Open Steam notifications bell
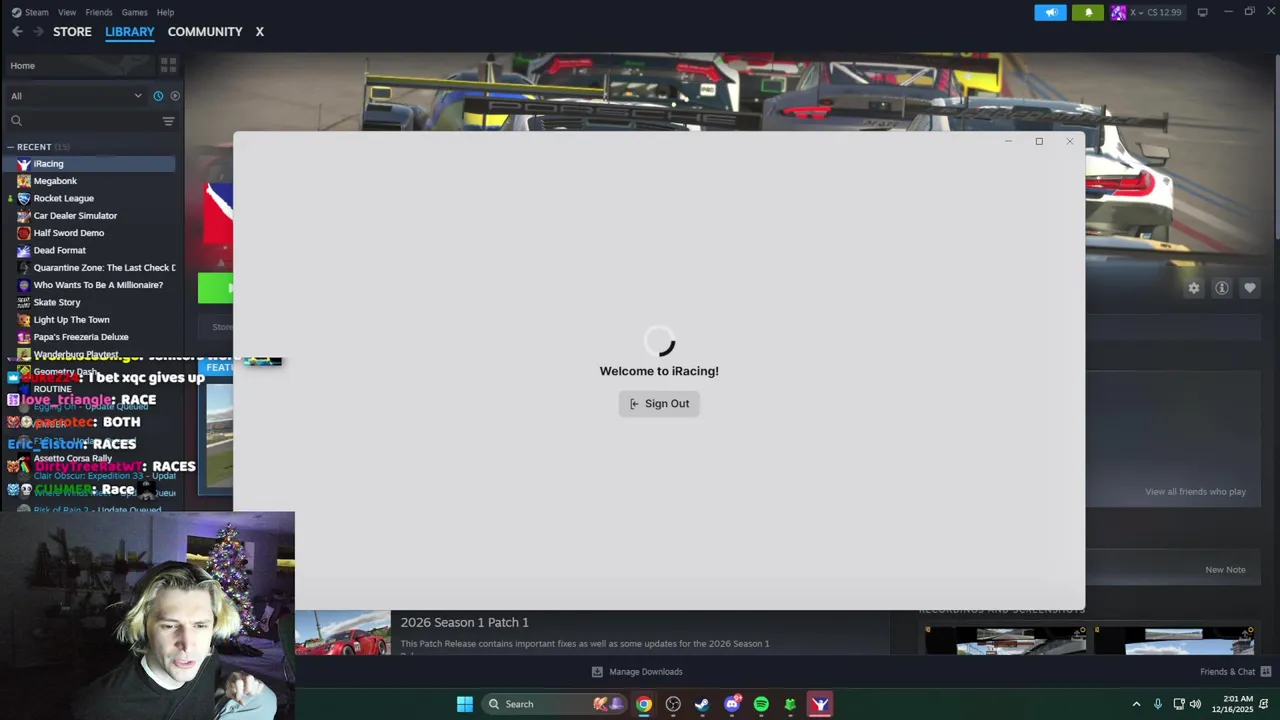Screen dimensions: 1280x720 (x=1088, y=12)
